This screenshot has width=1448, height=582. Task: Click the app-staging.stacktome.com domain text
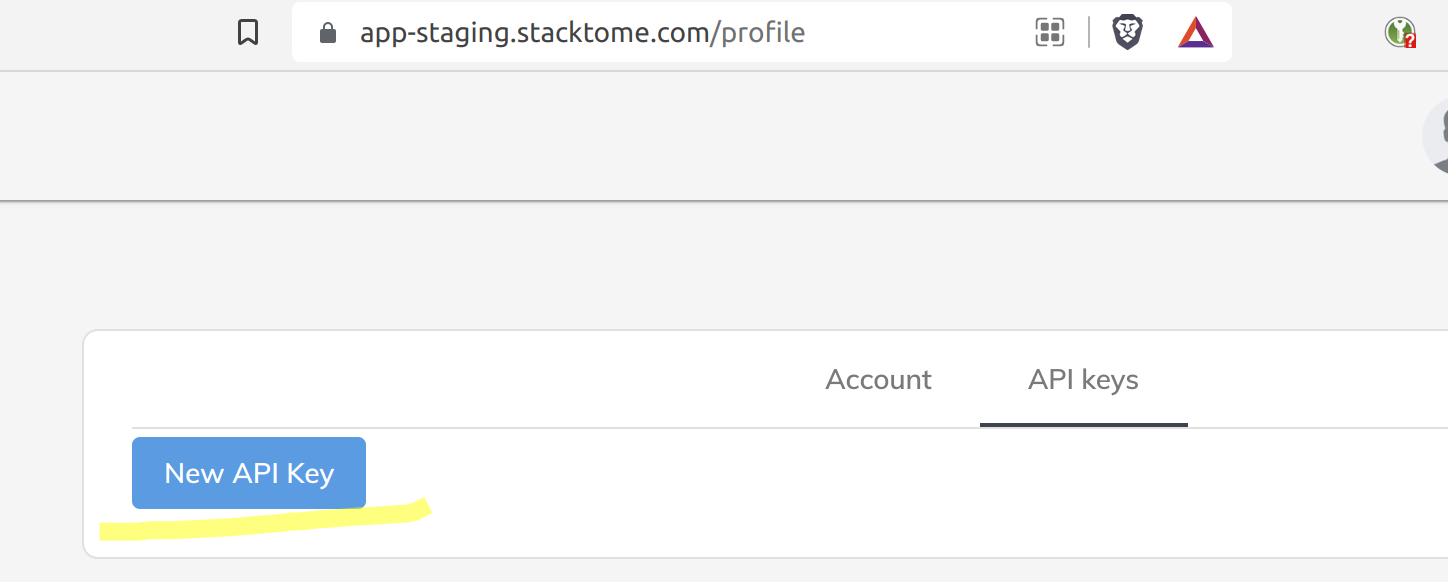coord(535,33)
